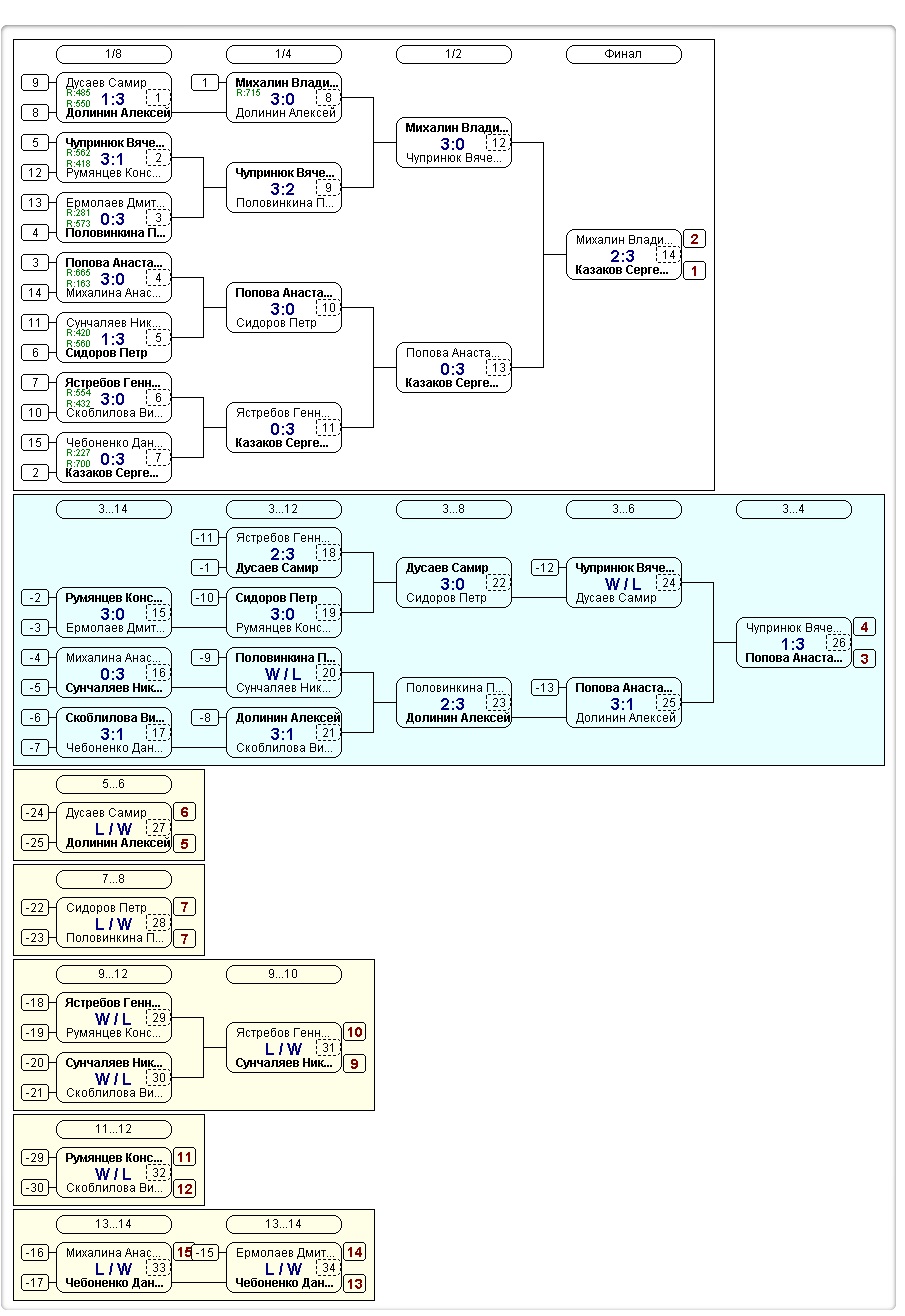Click match number 13 semifinal box
The height and width of the screenshot is (1316, 905).
497,368
